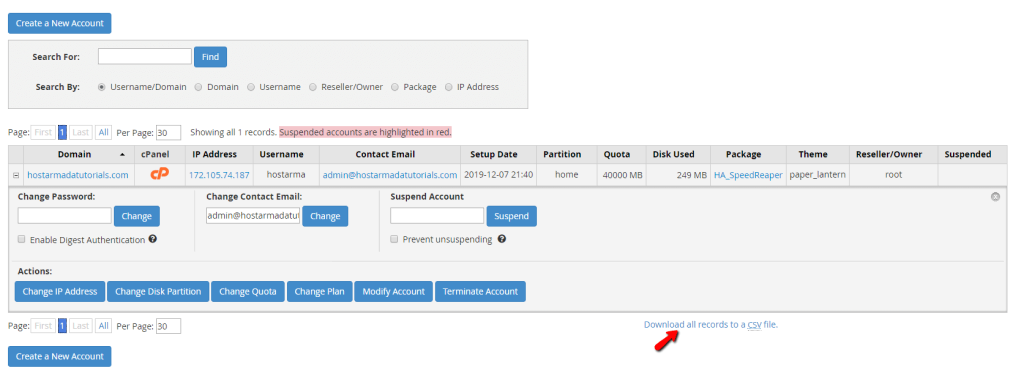The height and width of the screenshot is (387, 1024).
Task: Select Package search option
Action: 395,87
